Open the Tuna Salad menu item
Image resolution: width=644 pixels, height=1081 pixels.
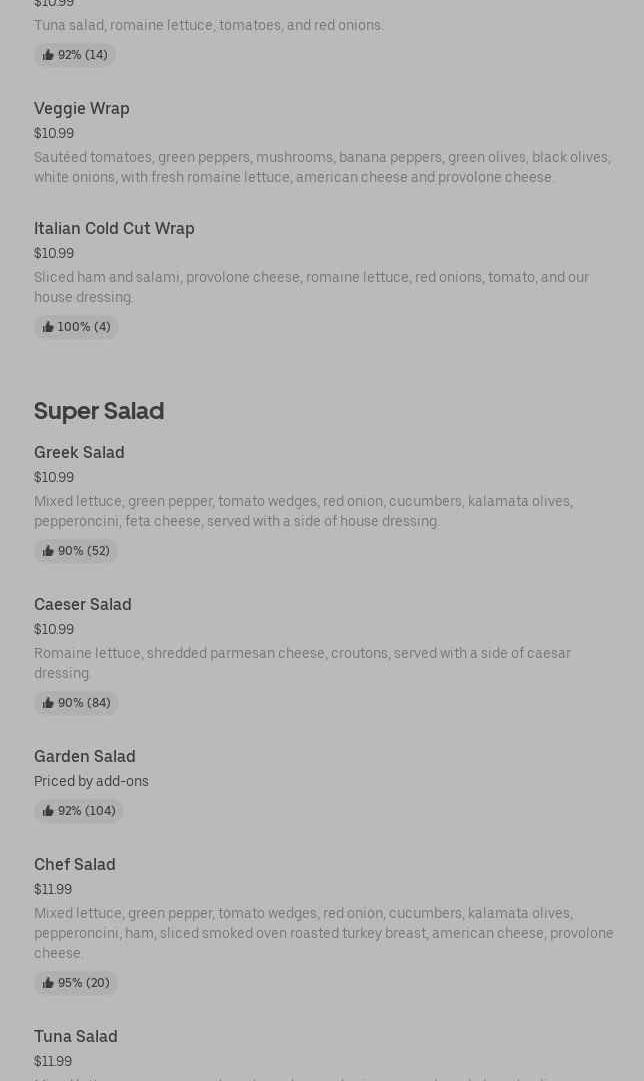76,1036
